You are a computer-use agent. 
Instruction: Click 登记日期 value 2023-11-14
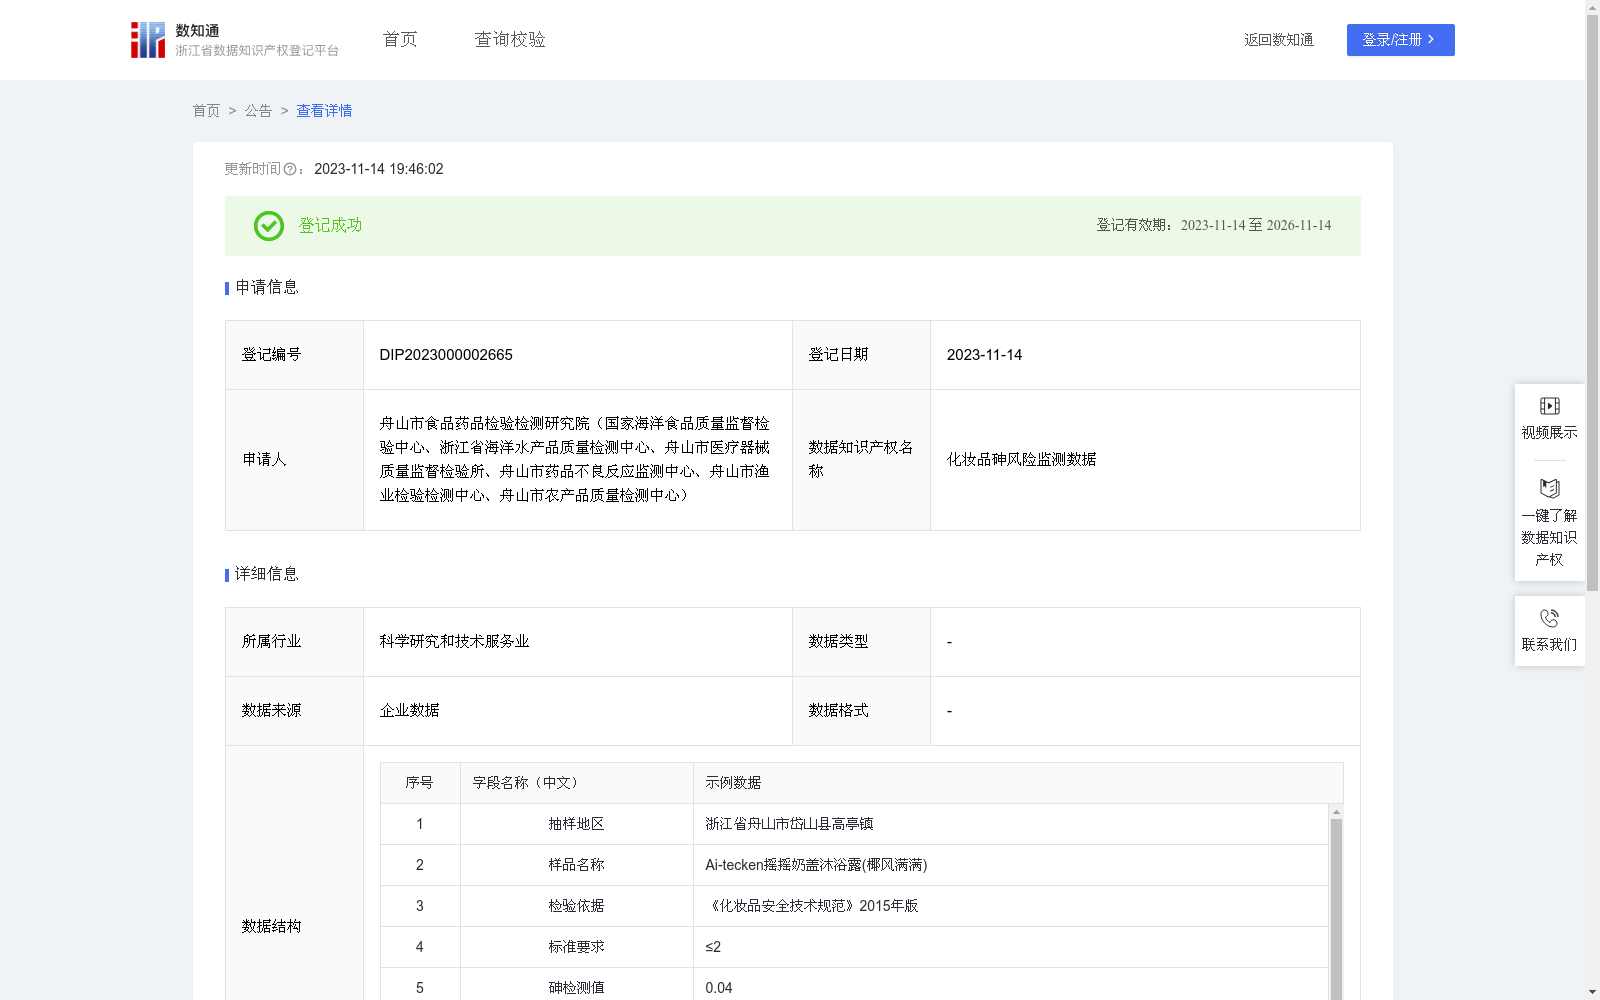(x=984, y=355)
